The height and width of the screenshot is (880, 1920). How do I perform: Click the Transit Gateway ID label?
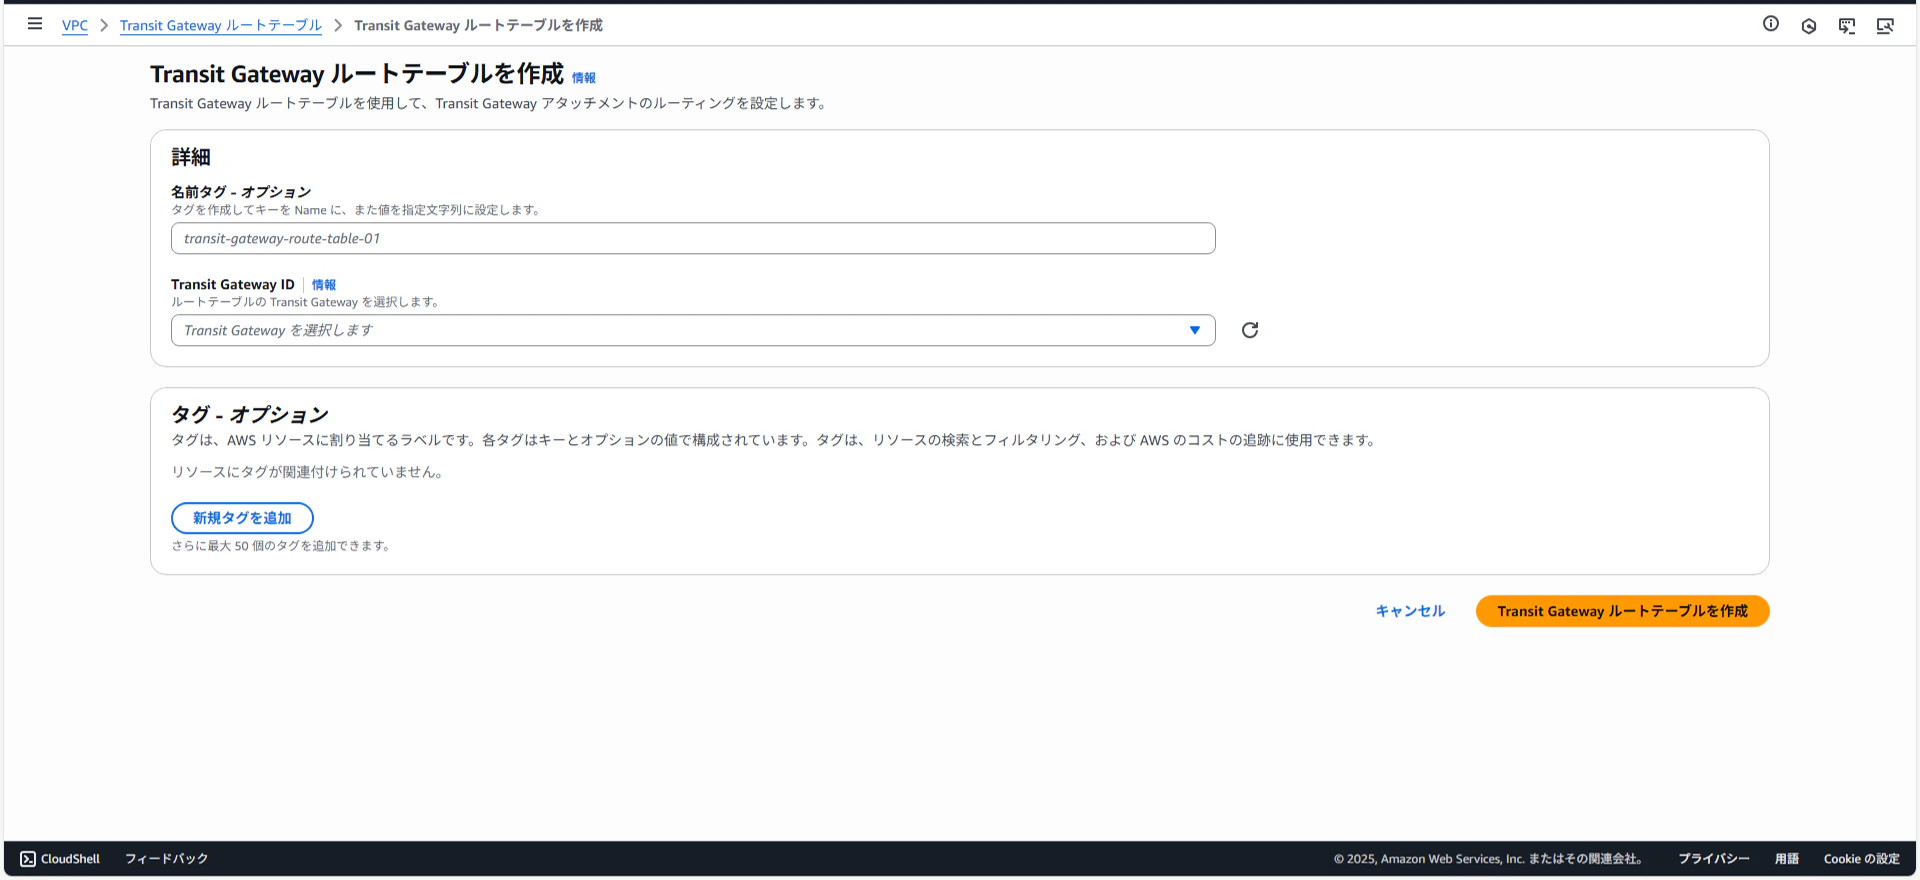tap(233, 285)
